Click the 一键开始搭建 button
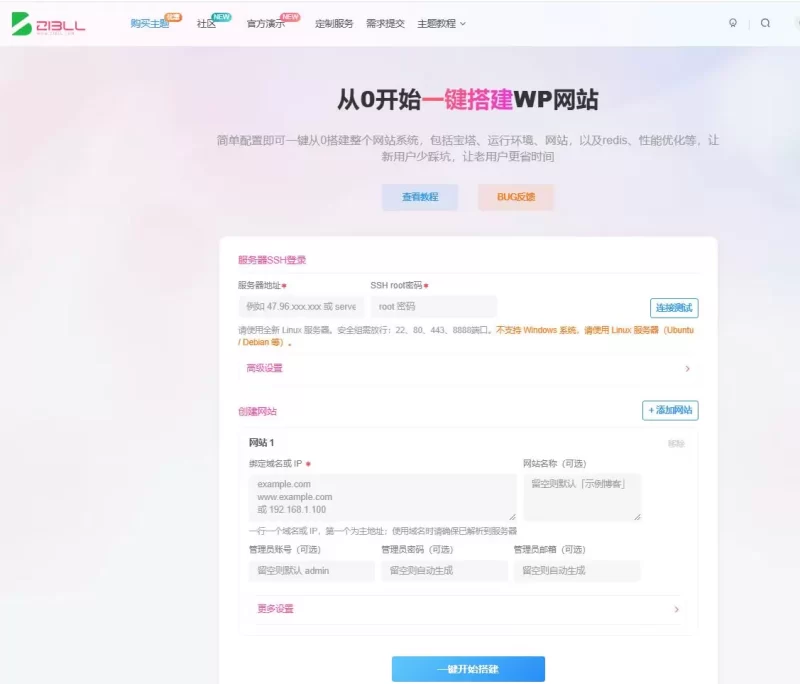The height and width of the screenshot is (684, 800). tap(468, 669)
